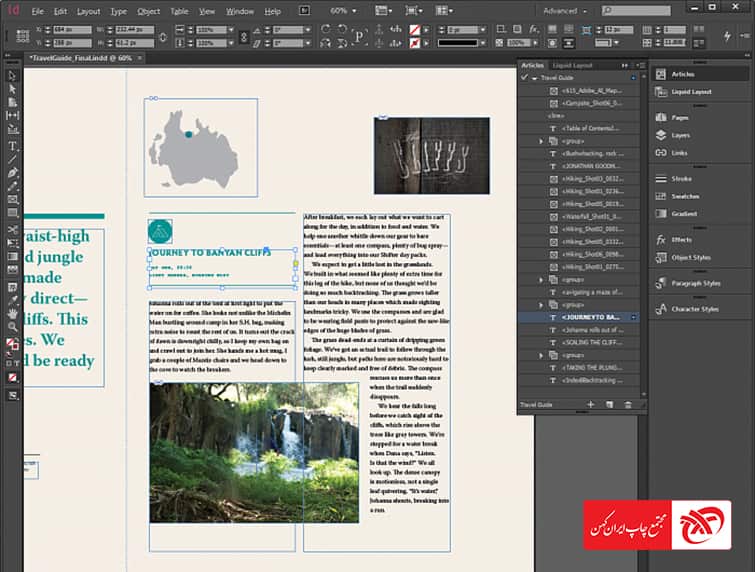Select the Free Transform tool
Image resolution: width=755 pixels, height=572 pixels.
(x=12, y=243)
